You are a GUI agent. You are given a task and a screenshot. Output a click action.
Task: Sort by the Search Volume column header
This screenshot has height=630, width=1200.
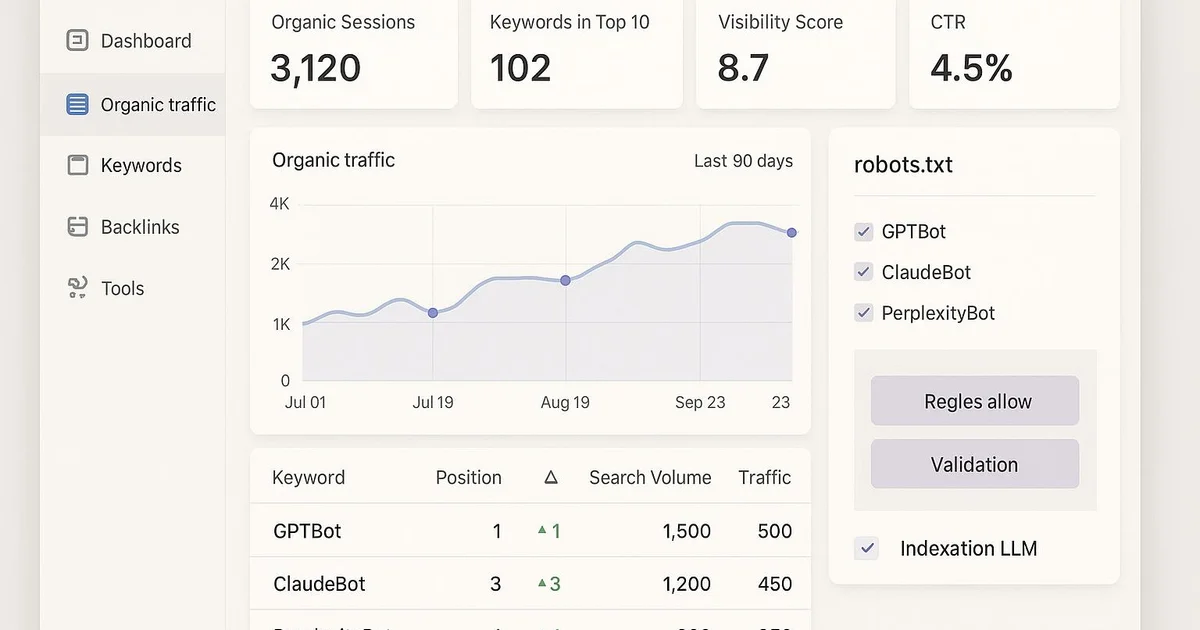650,478
